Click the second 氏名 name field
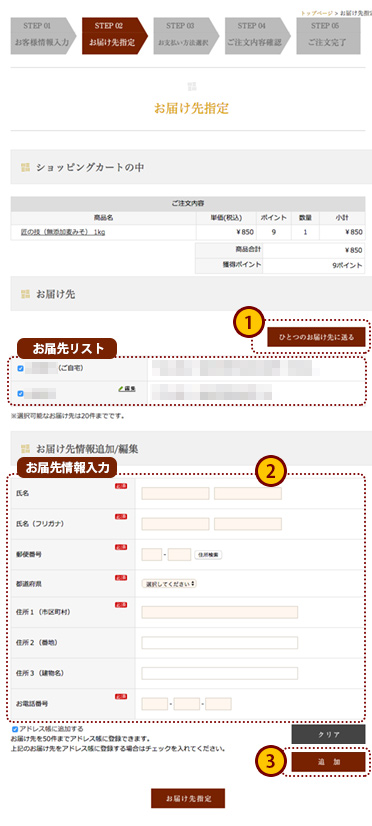 [x=248, y=494]
